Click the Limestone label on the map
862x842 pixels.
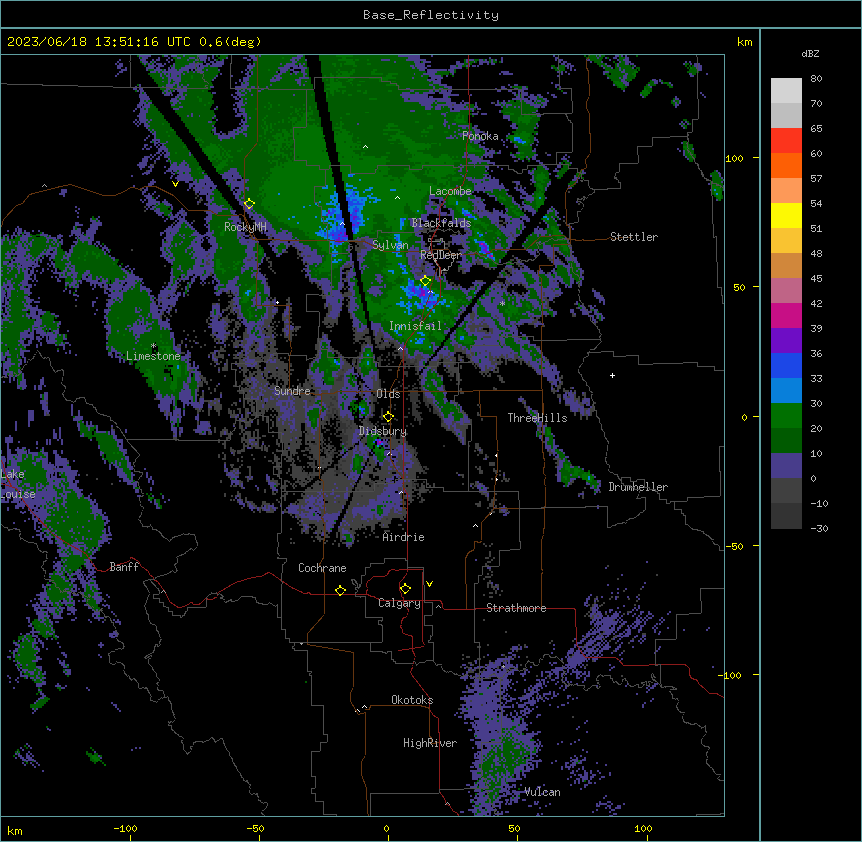(153, 356)
